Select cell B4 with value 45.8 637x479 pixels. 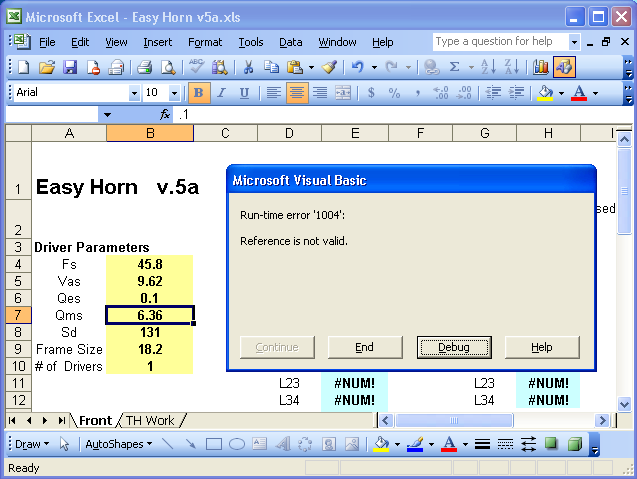(x=150, y=264)
